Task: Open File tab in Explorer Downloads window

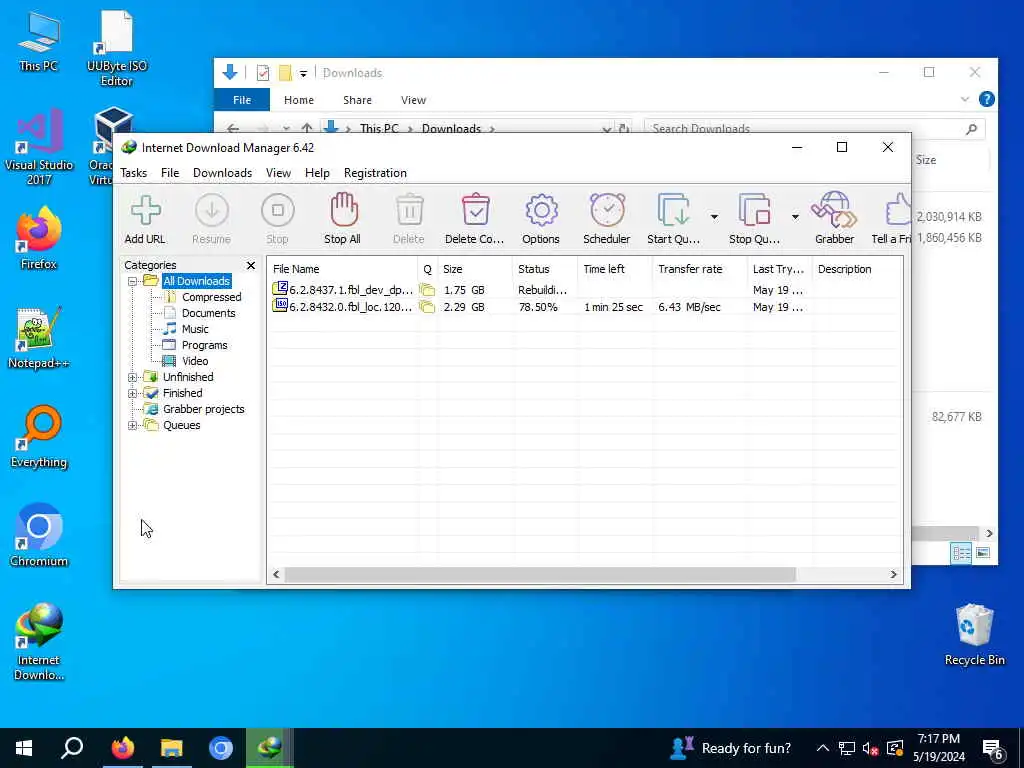Action: click(242, 100)
